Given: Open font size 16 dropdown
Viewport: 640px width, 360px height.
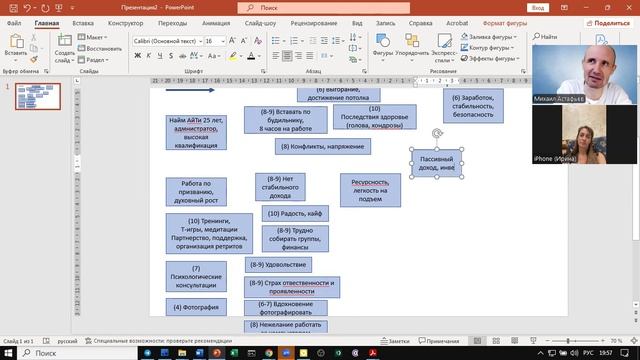Looking at the screenshot, I should point(223,41).
